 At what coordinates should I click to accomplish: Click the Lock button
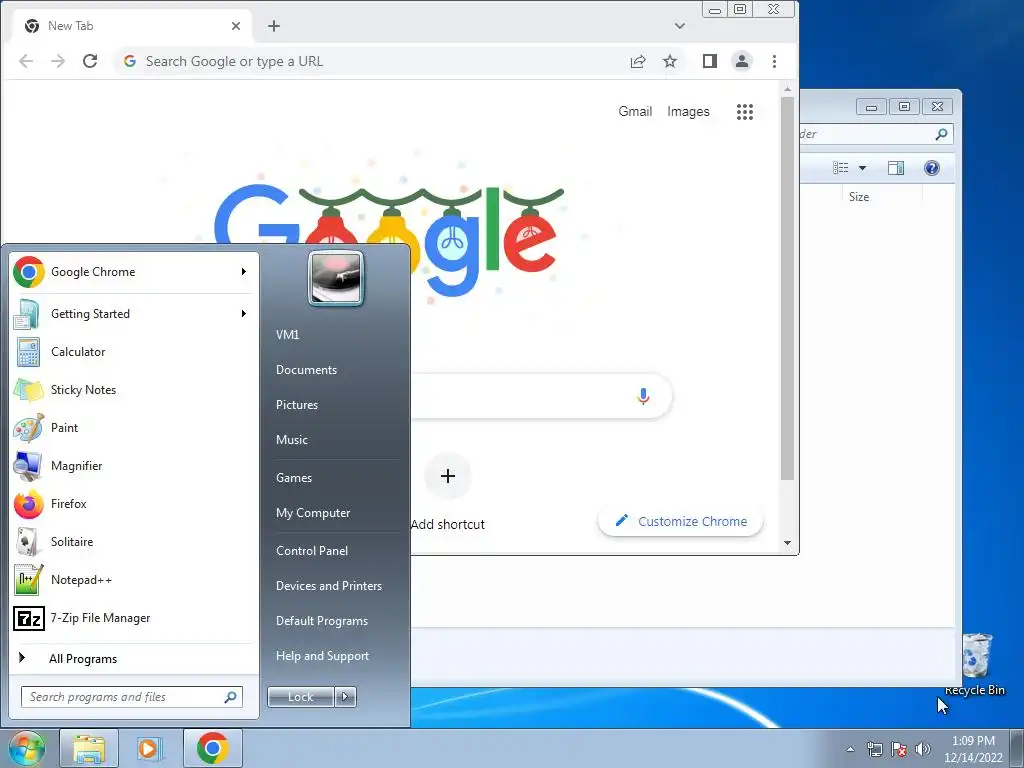(x=300, y=697)
